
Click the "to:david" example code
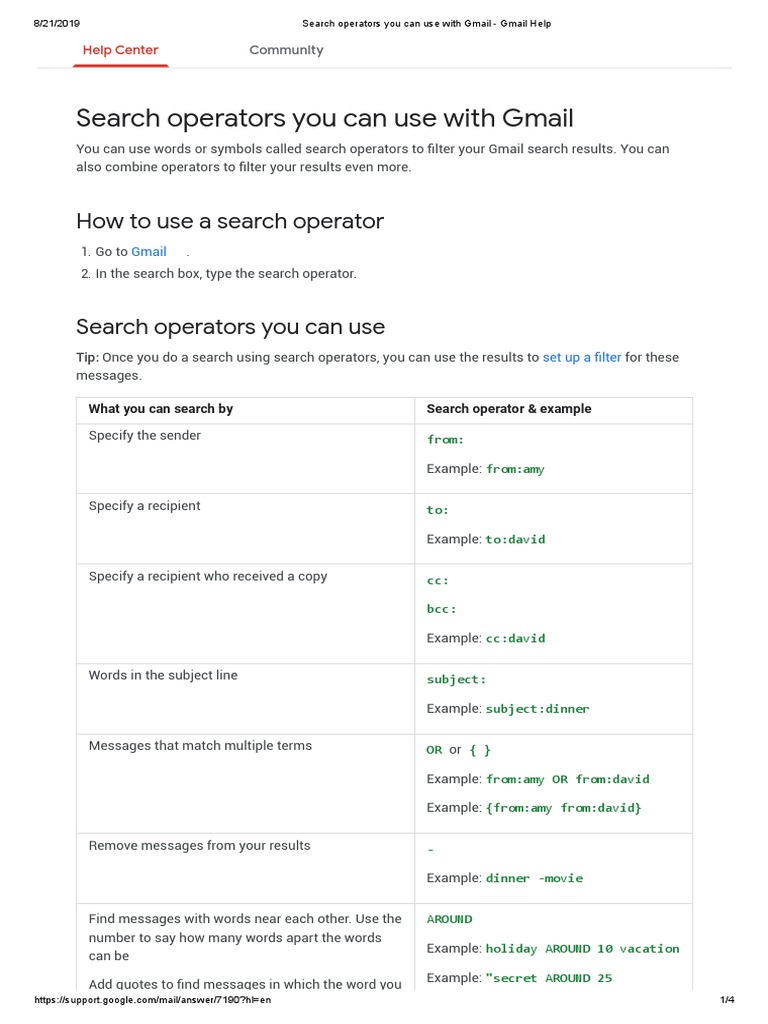click(x=515, y=539)
